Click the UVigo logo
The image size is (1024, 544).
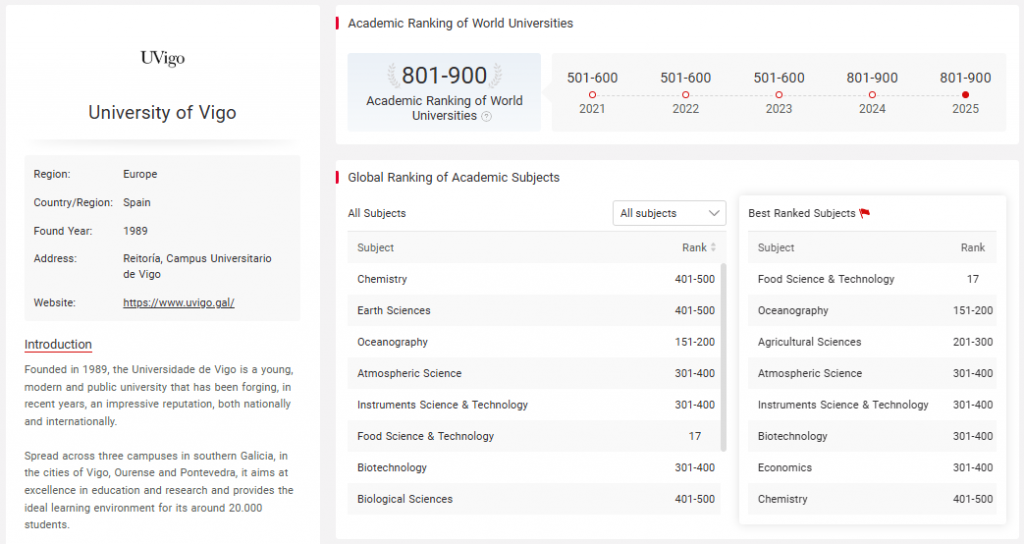point(162,58)
